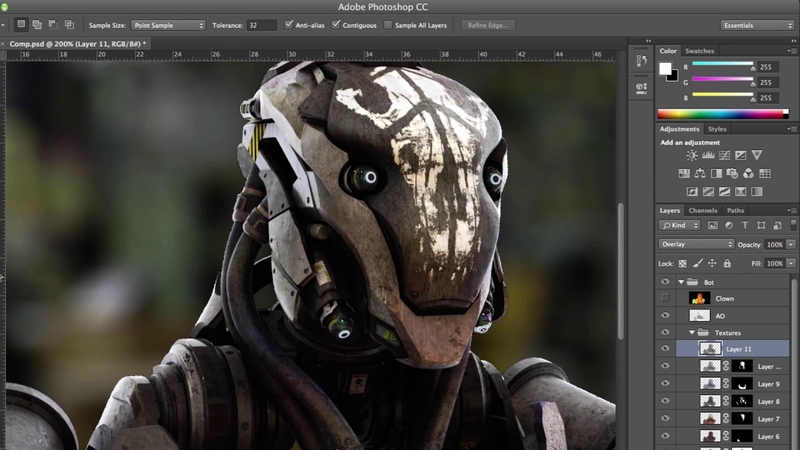Lock transparent pixels of the layer
Viewport: 800px width, 450px height.
point(683,264)
